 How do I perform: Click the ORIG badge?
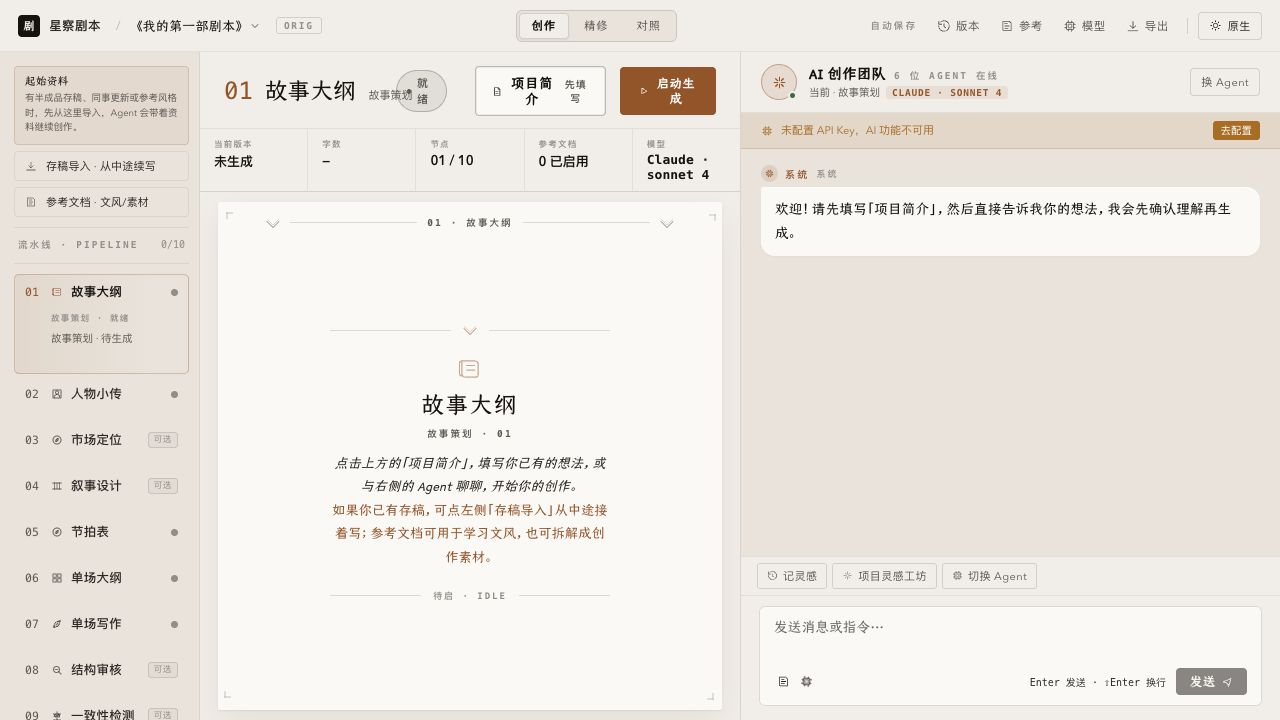pyautogui.click(x=298, y=26)
